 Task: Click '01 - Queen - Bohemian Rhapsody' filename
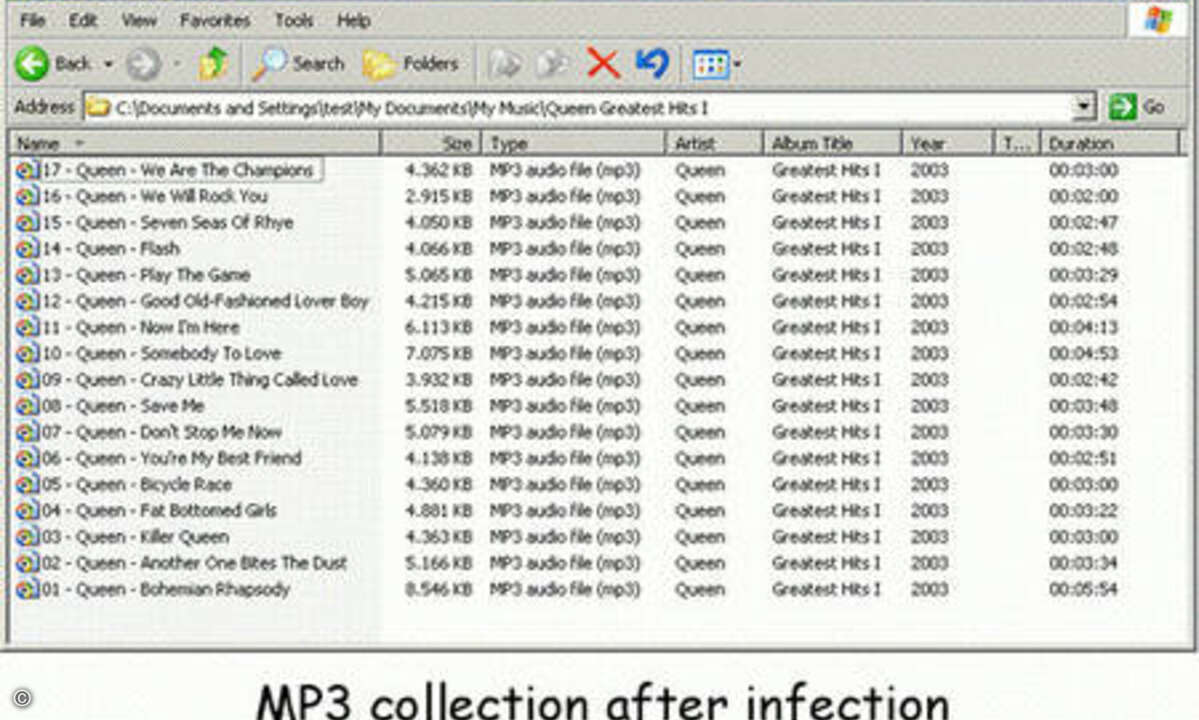(166, 589)
